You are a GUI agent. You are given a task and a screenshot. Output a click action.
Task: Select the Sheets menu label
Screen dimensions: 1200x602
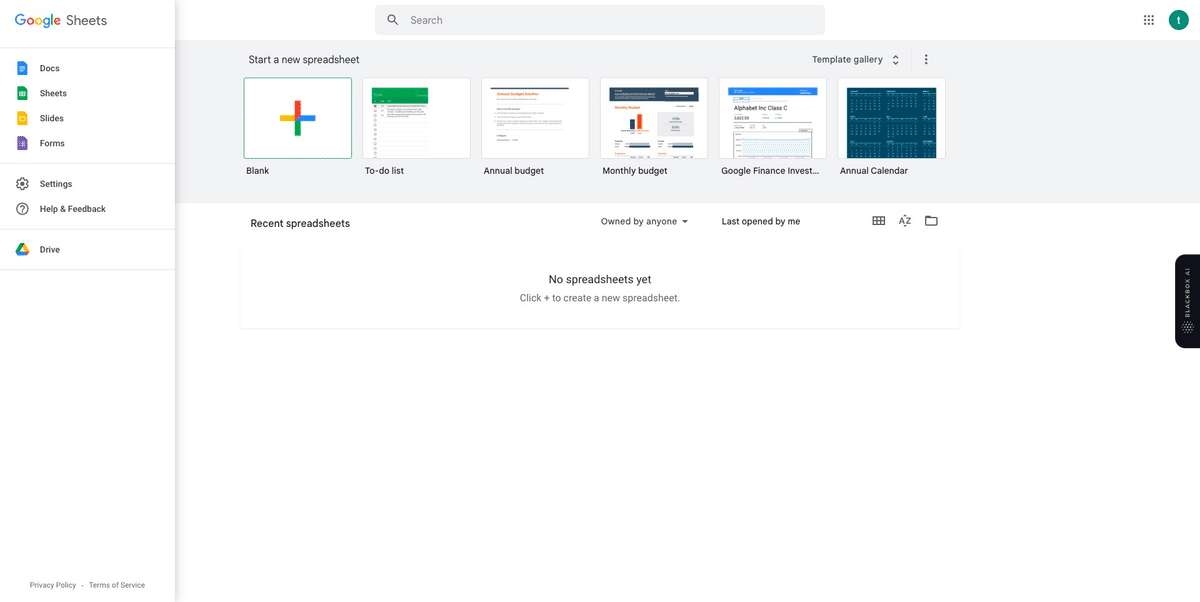pos(53,94)
